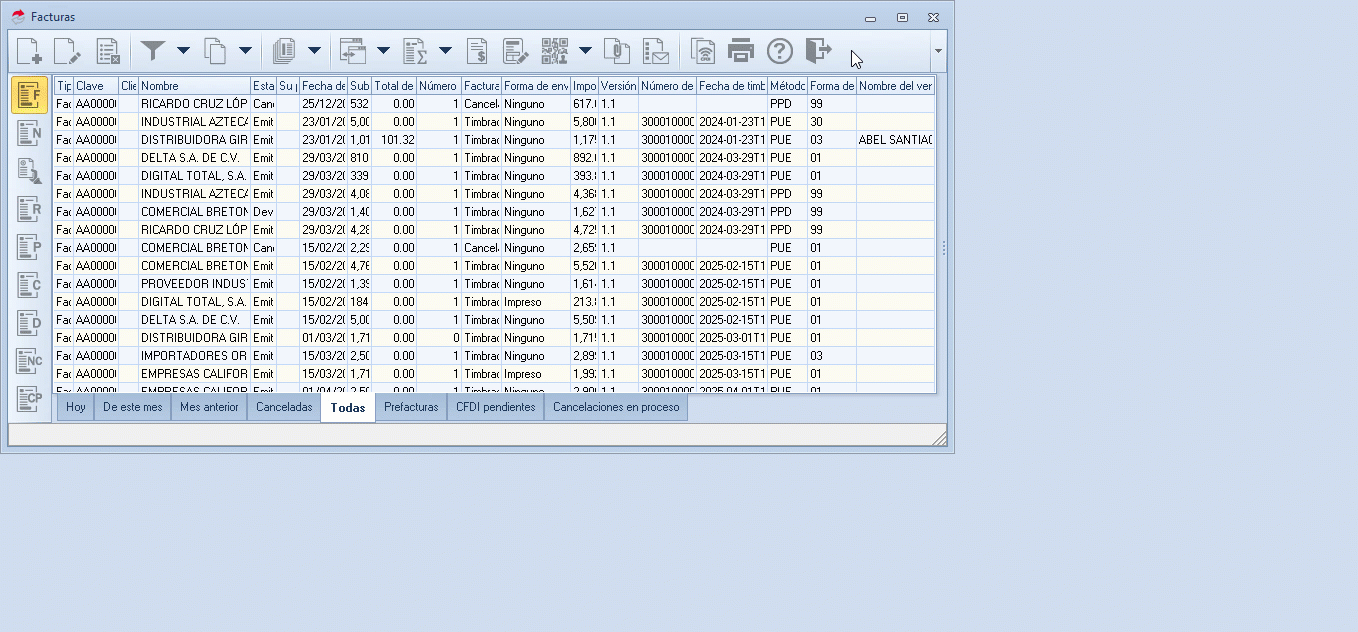
Task: Select the R documents sidebar icon
Action: click(x=30, y=210)
